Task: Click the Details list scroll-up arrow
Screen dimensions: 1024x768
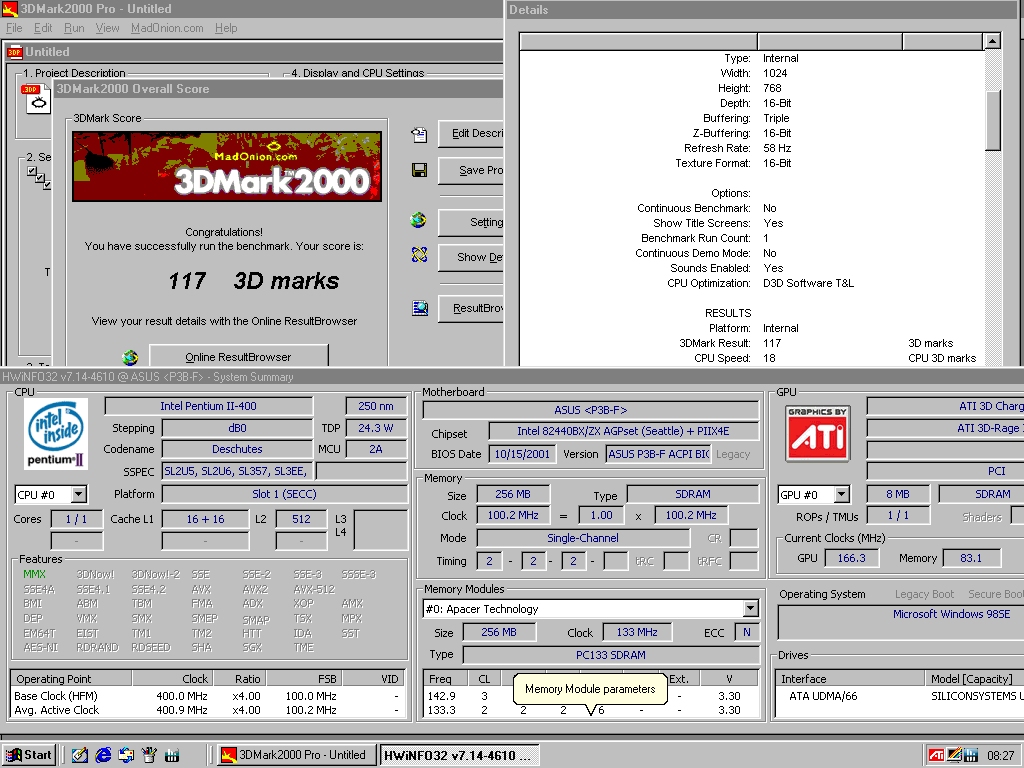Action: pyautogui.click(x=993, y=41)
